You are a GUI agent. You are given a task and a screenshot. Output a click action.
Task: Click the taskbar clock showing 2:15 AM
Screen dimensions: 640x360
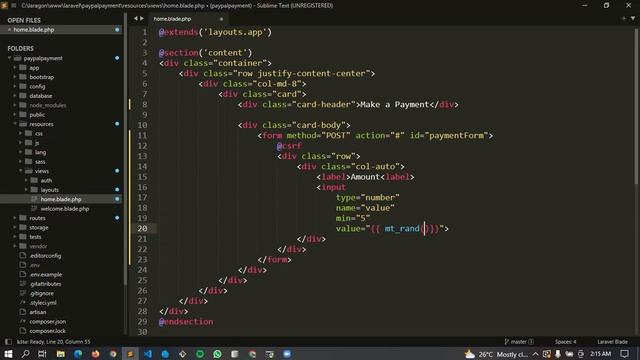tap(600, 354)
